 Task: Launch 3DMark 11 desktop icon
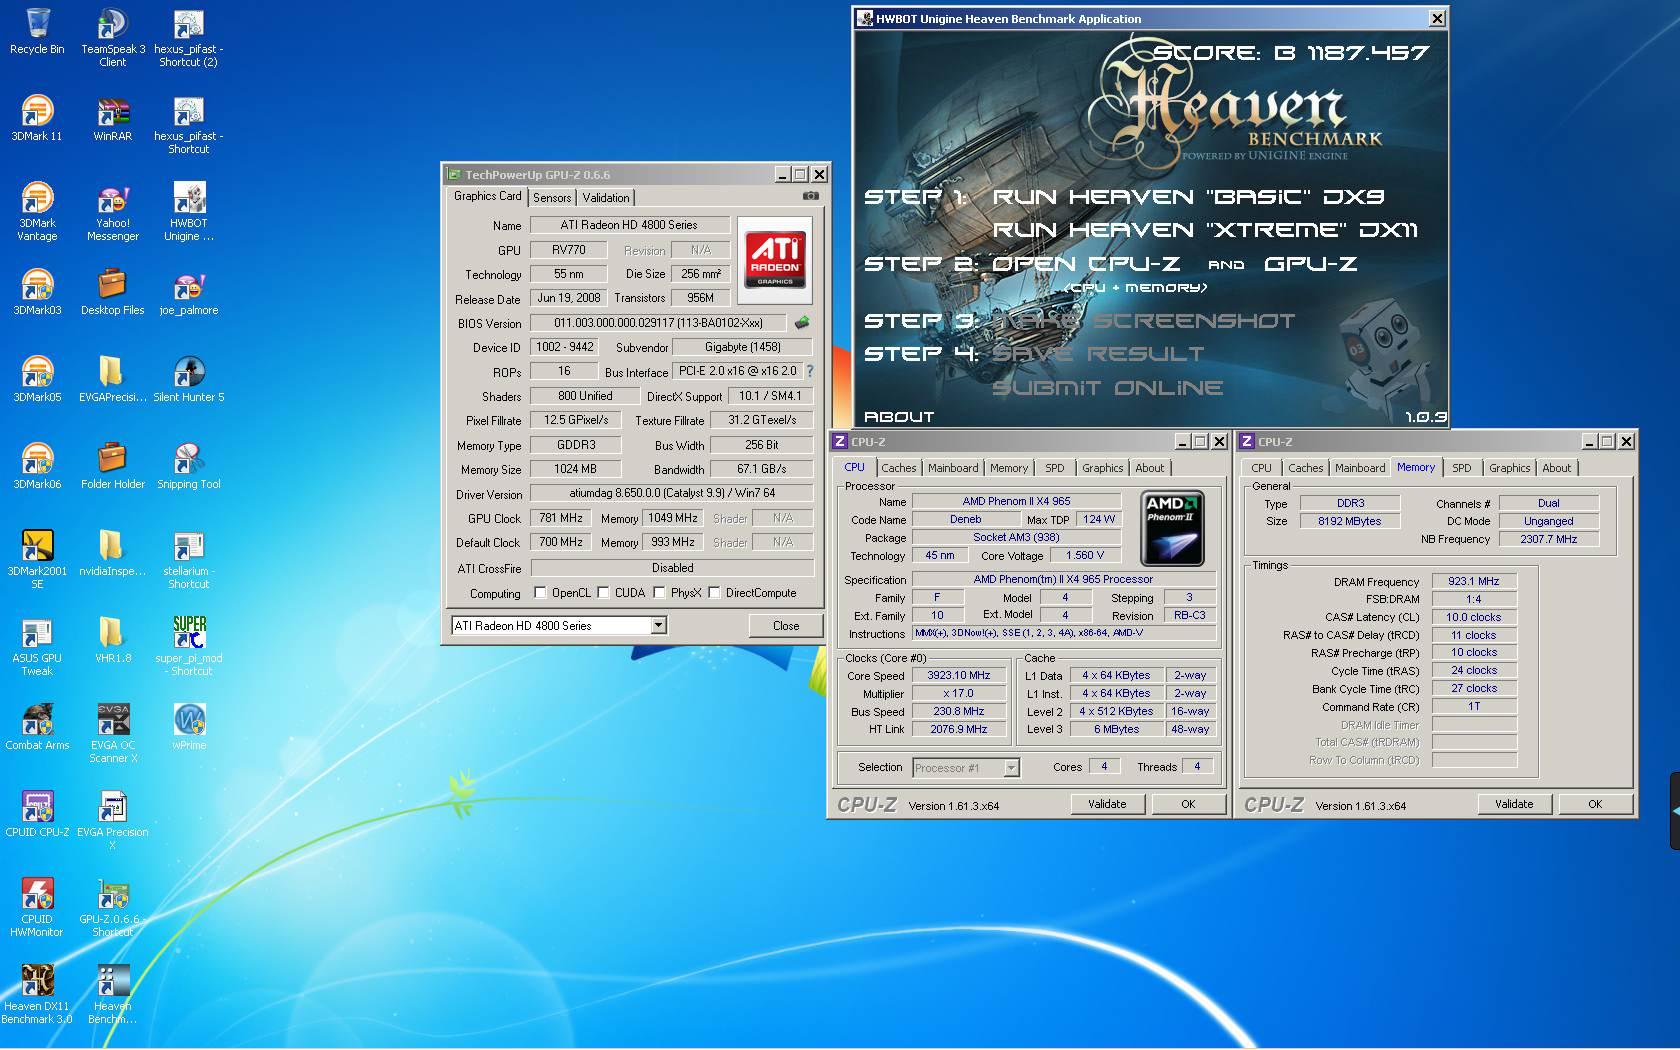(x=37, y=118)
